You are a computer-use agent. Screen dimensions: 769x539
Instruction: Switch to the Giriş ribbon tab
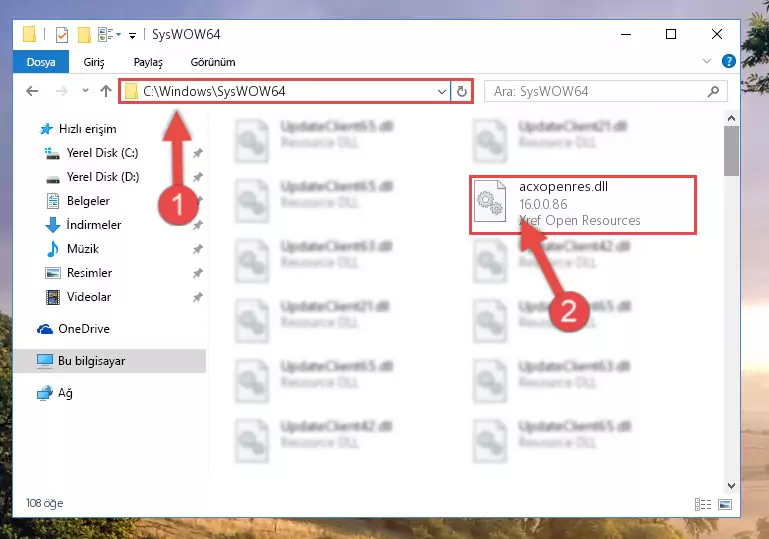click(94, 62)
